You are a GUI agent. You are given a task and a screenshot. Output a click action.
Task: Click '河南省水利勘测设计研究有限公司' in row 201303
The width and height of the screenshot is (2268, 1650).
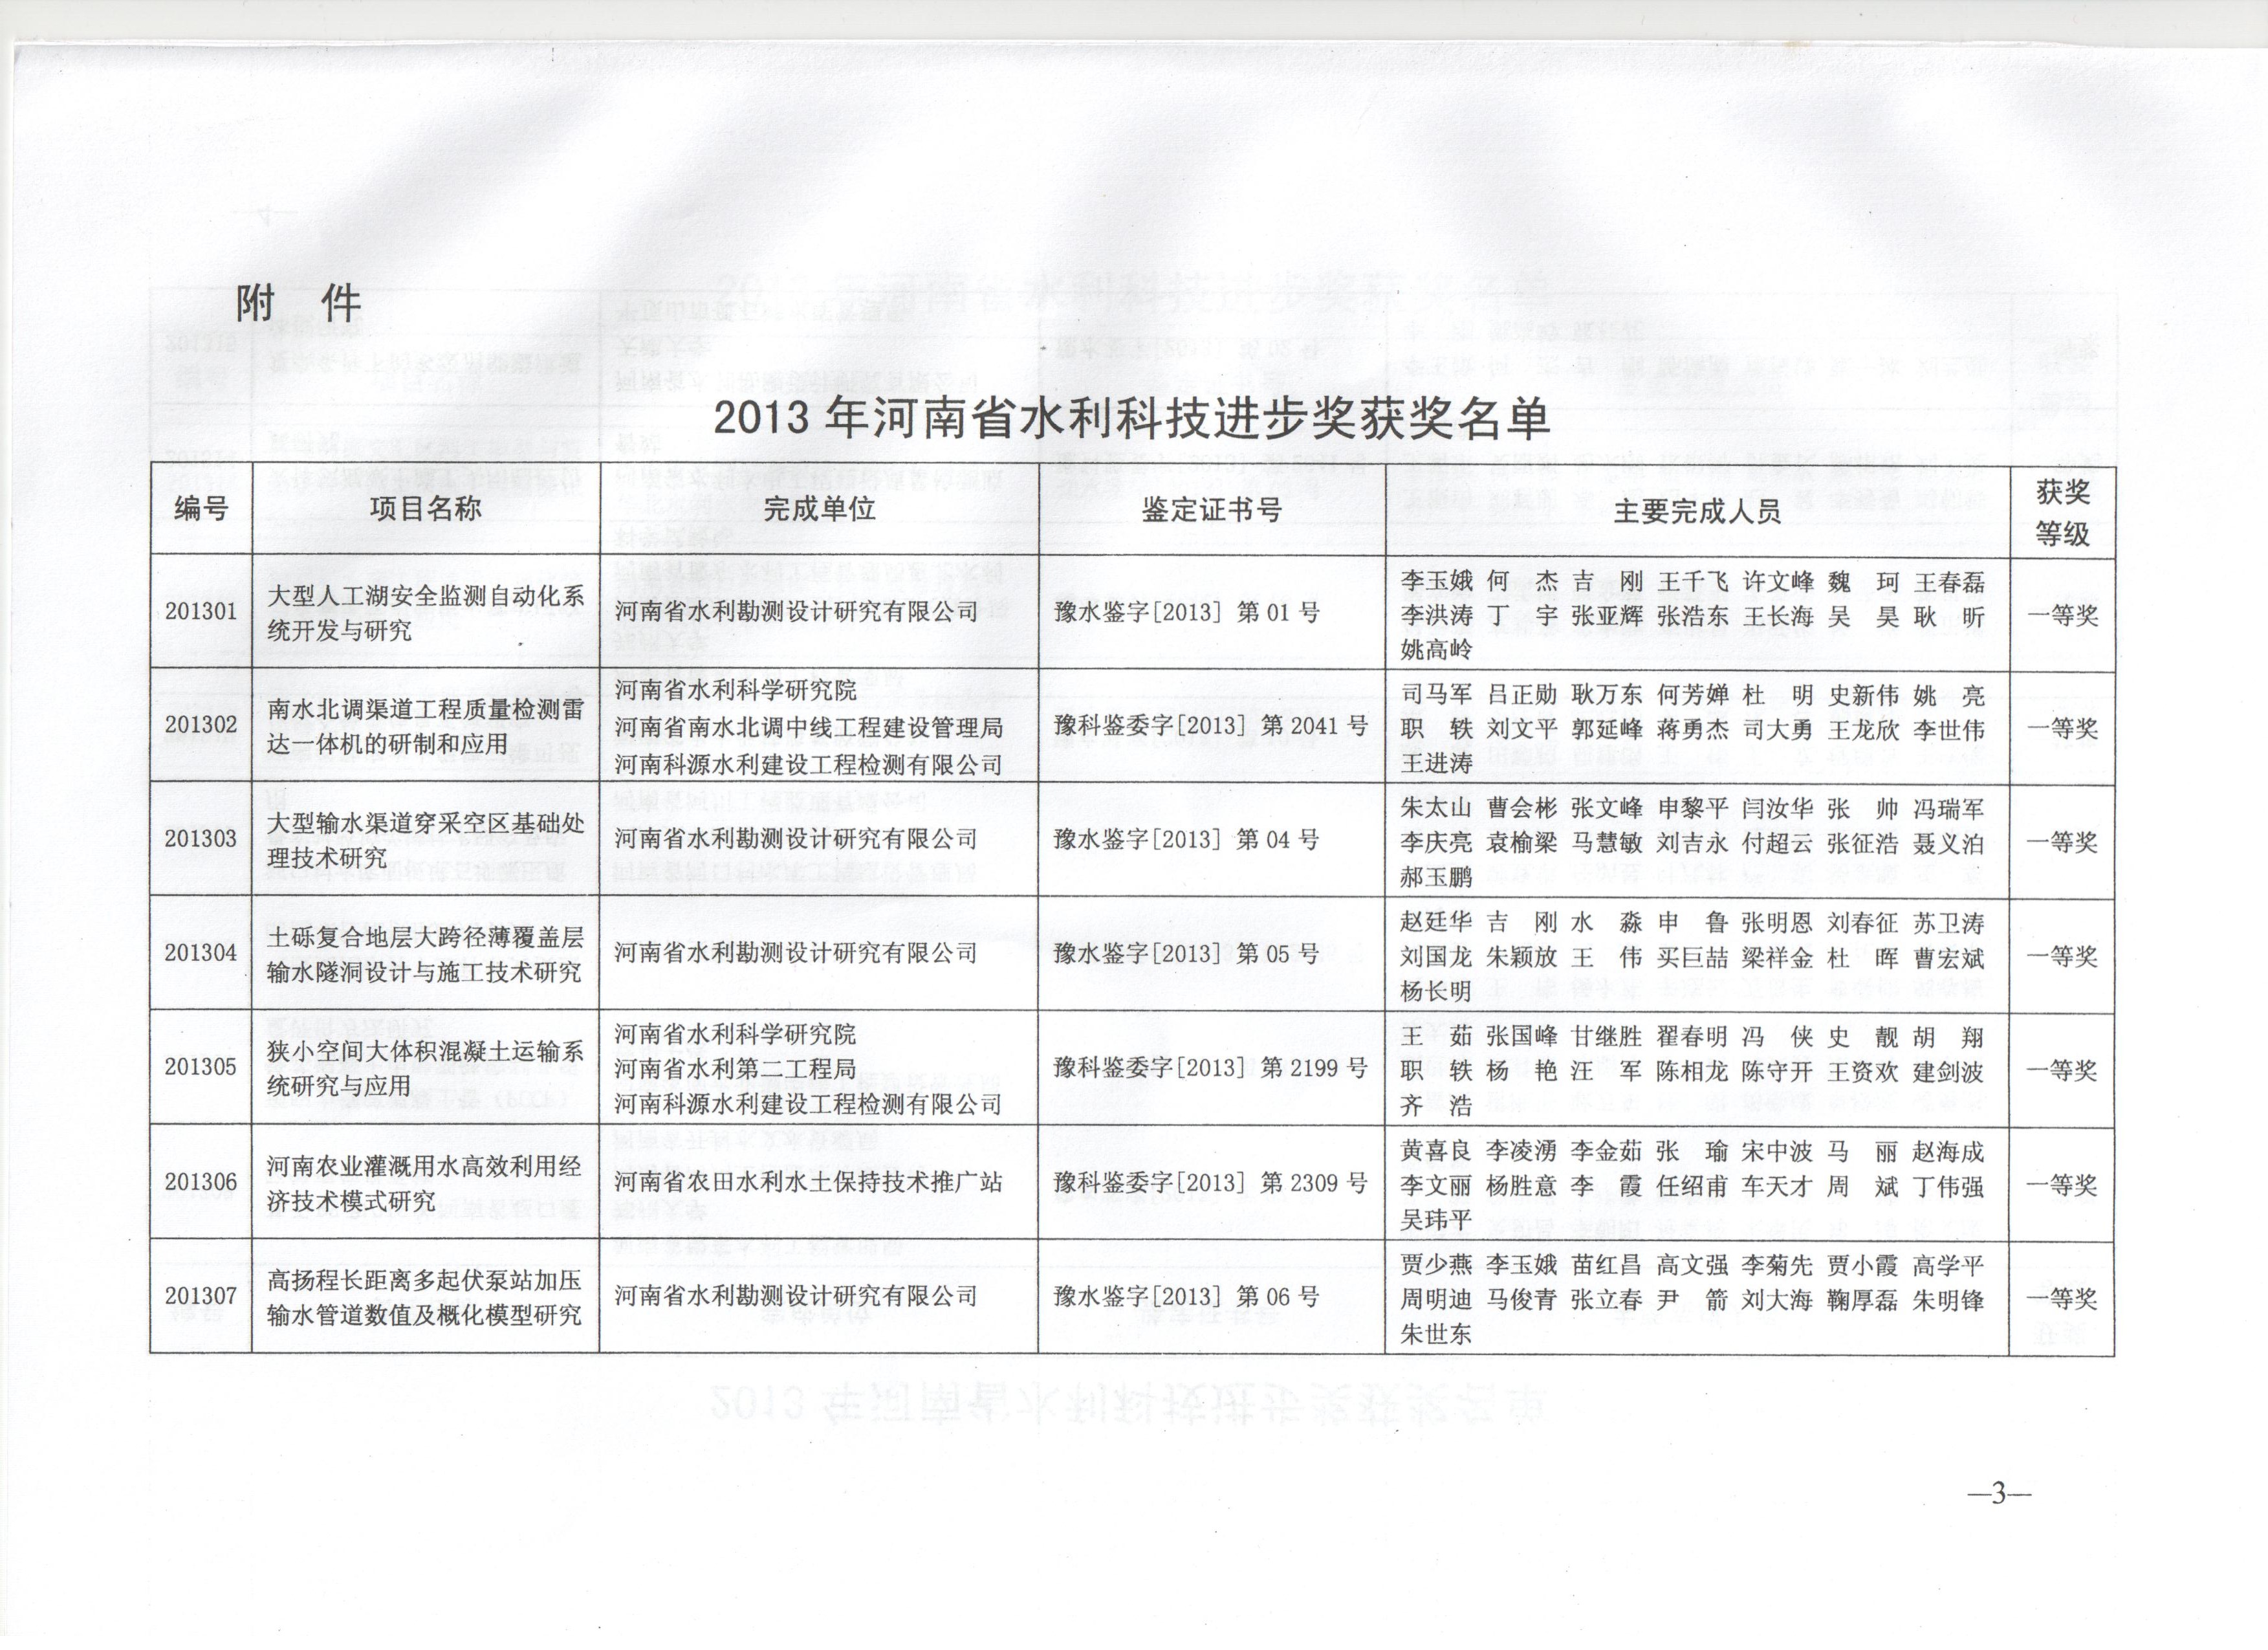click(x=796, y=839)
